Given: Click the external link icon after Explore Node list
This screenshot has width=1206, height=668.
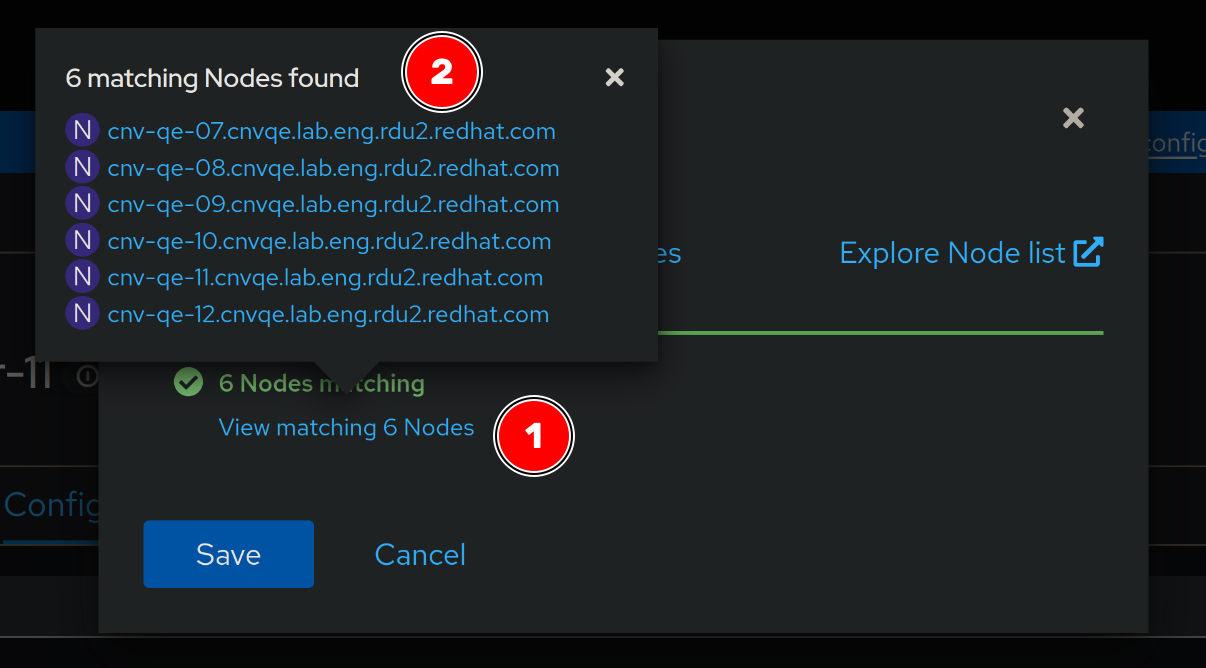Looking at the screenshot, I should [1088, 253].
